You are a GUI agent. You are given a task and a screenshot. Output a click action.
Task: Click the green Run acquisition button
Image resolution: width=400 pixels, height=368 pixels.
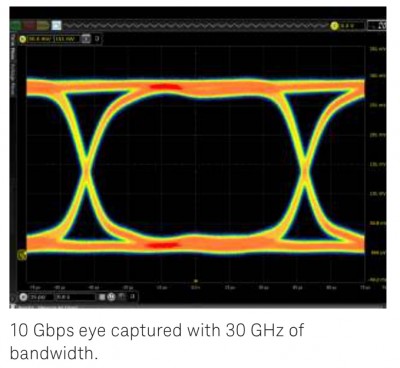16,26
